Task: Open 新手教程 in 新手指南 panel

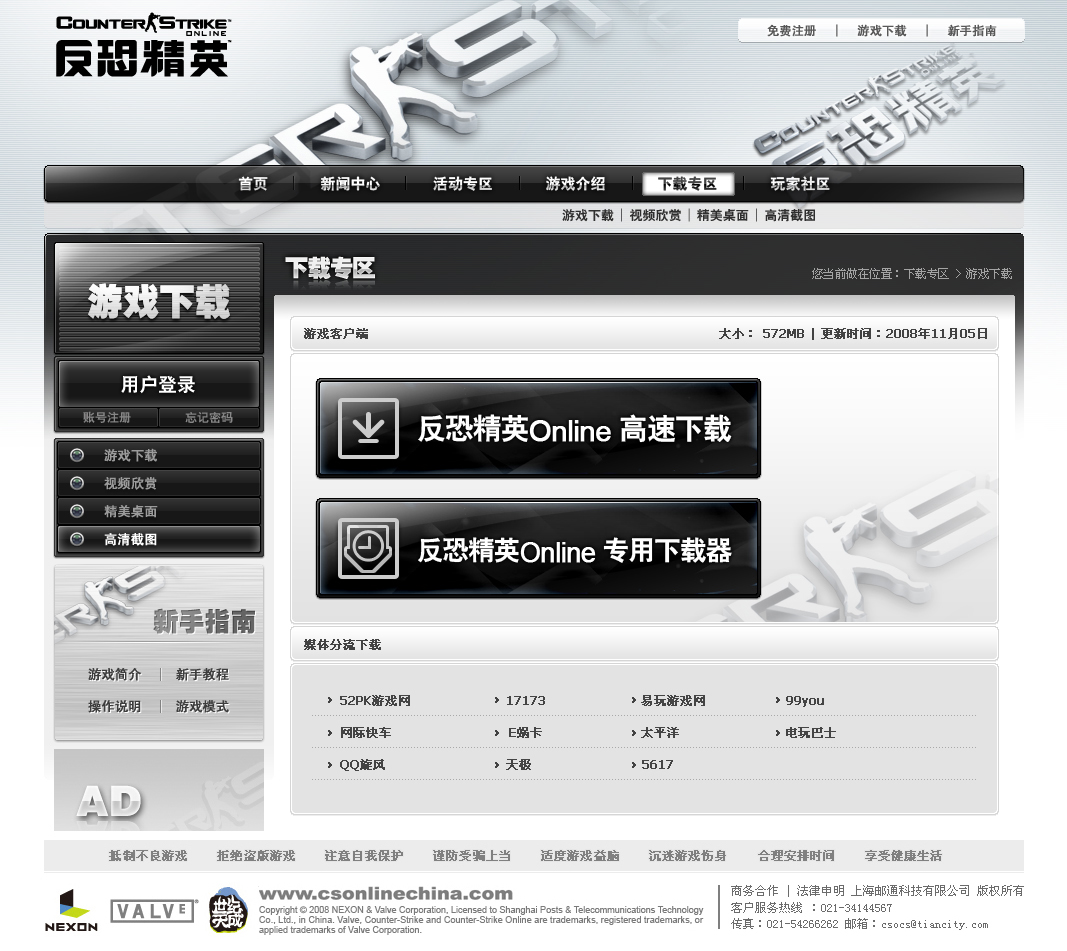Action: [x=202, y=674]
